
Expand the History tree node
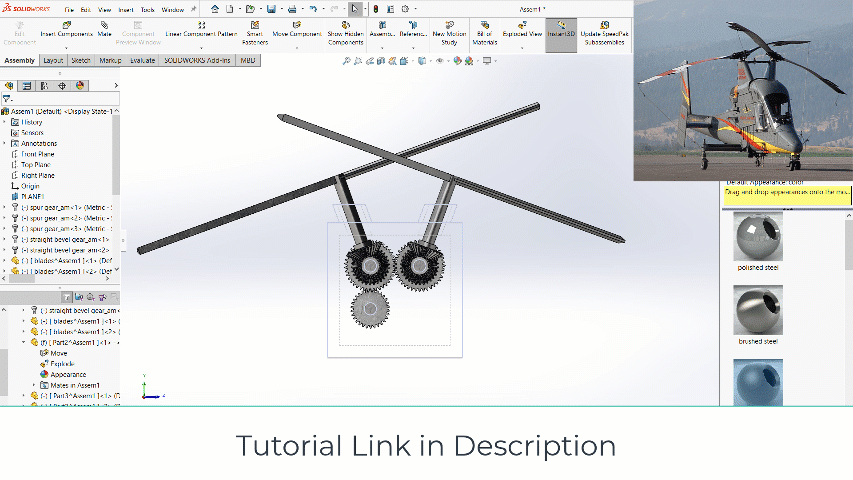pyautogui.click(x=5, y=122)
